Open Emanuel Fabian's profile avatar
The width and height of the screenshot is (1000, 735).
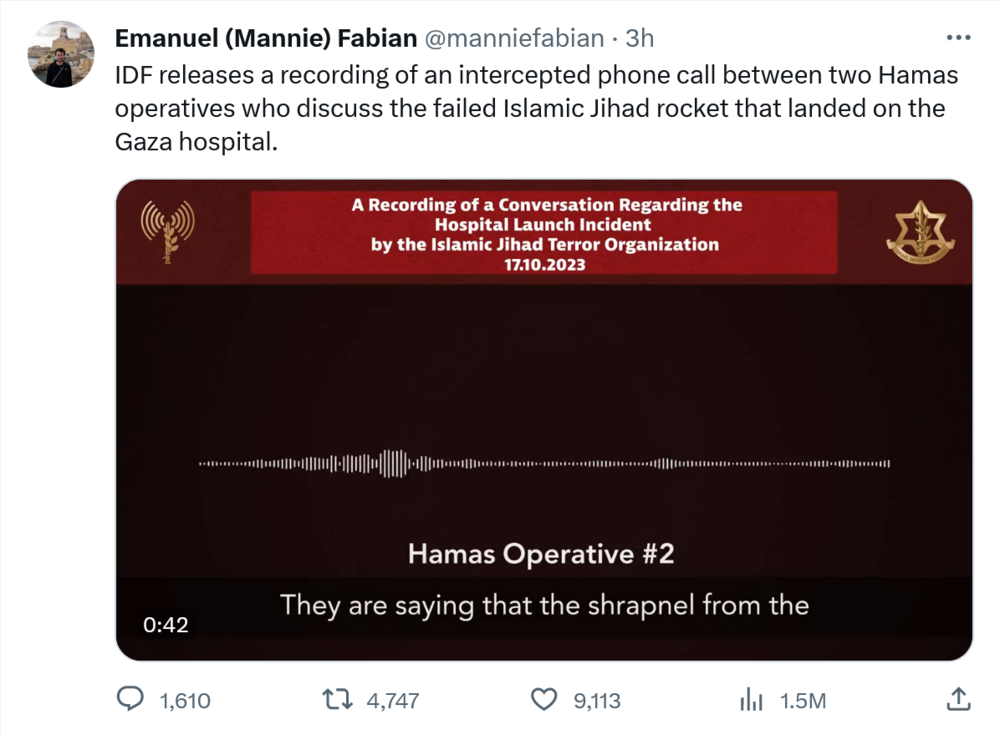click(61, 54)
